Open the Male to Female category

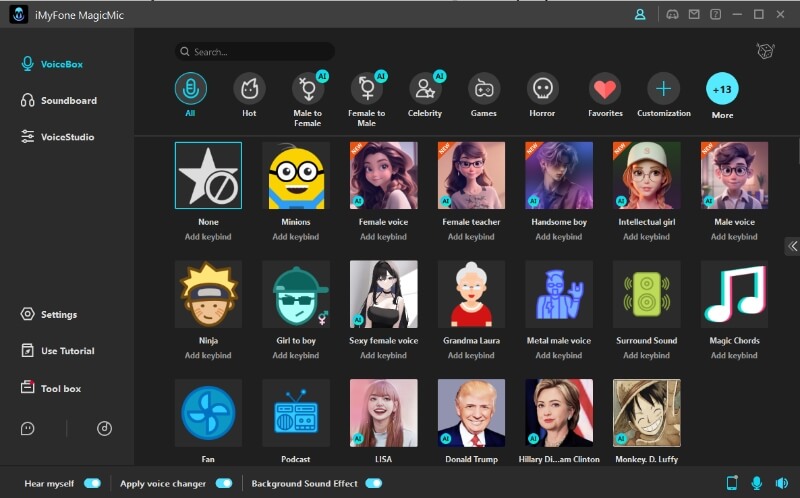[x=308, y=89]
